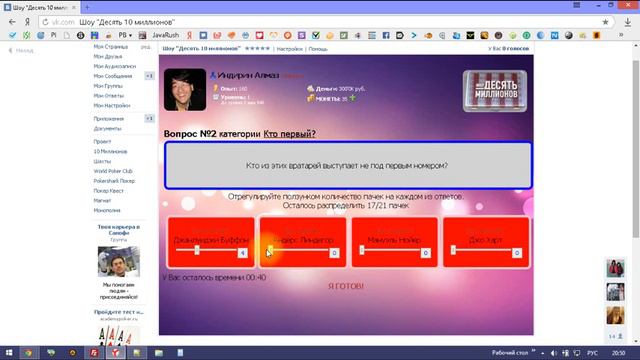Click the Твоя карьера ad title
The height and width of the screenshot is (360, 640).
point(119,230)
